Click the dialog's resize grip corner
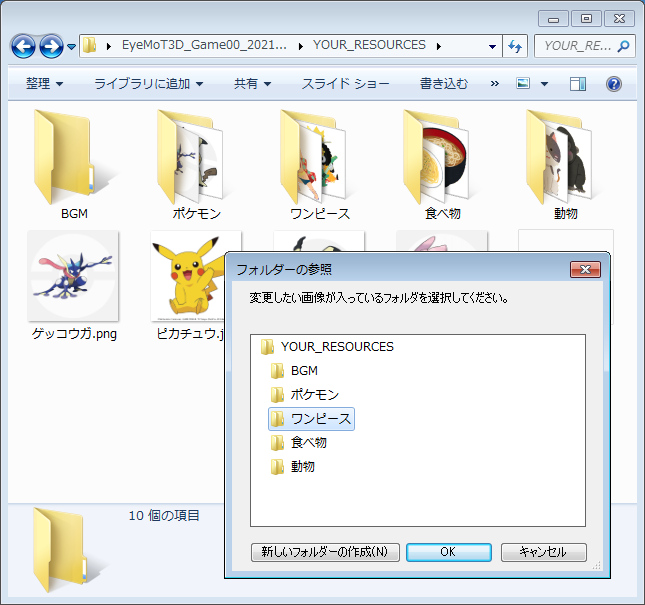The height and width of the screenshot is (605, 645). click(597, 566)
